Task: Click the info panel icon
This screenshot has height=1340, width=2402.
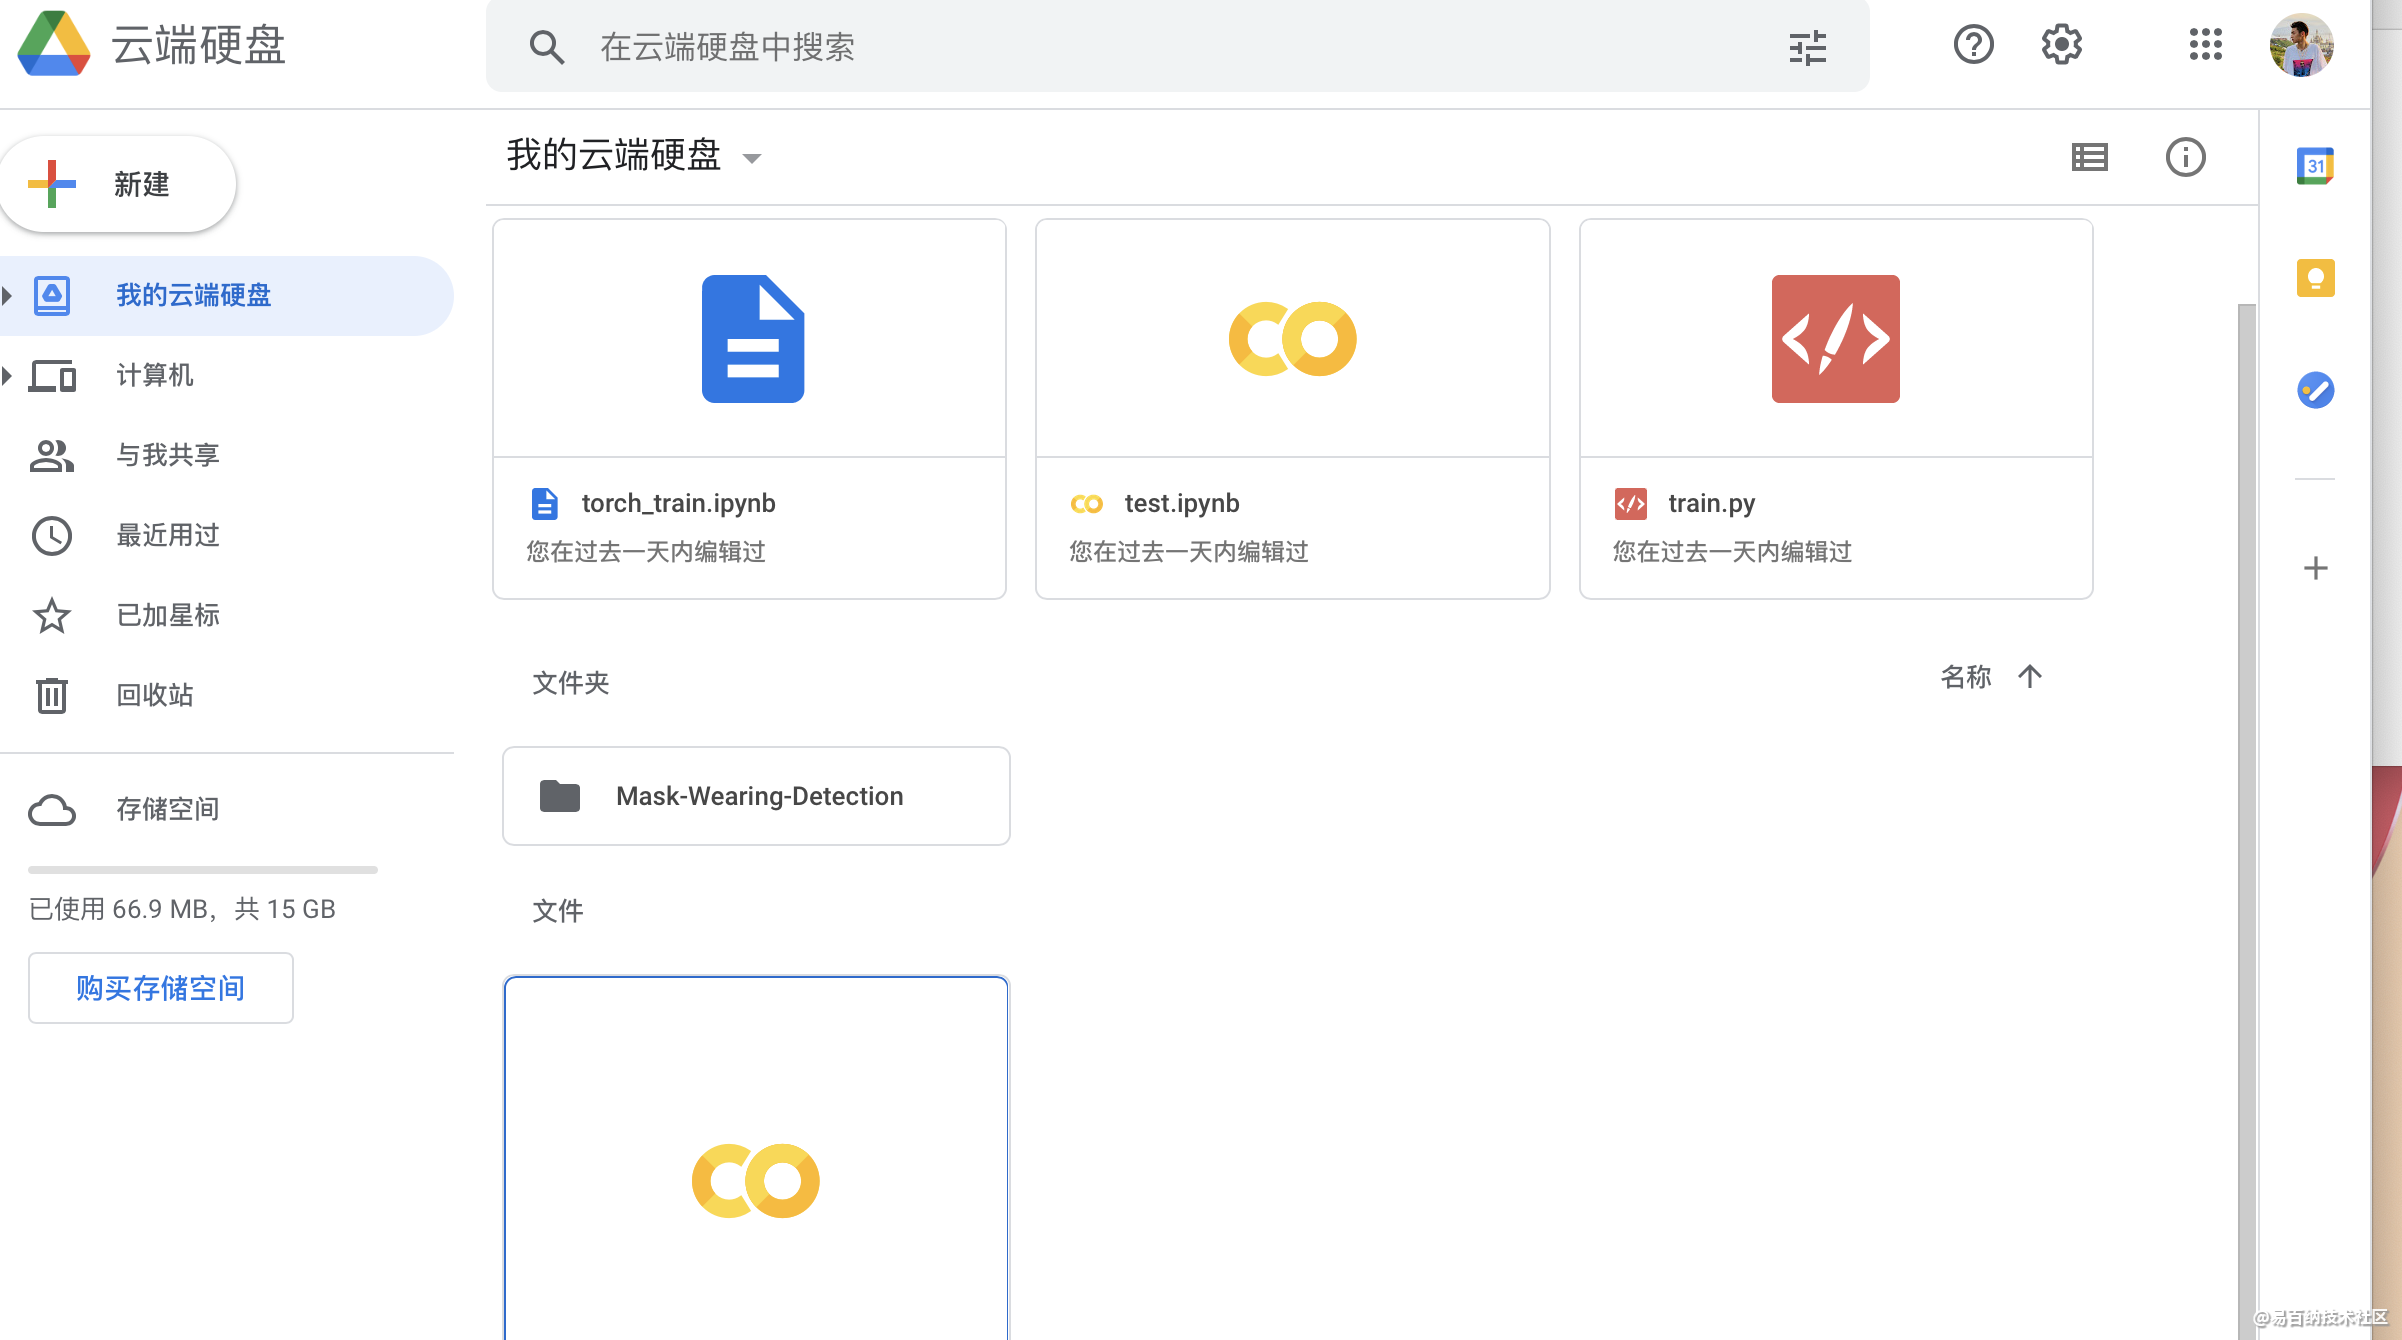Action: 2186,157
